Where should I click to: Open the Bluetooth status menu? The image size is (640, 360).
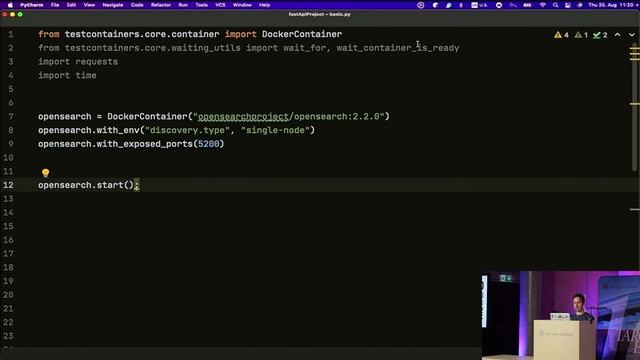pyautogui.click(x=461, y=5)
